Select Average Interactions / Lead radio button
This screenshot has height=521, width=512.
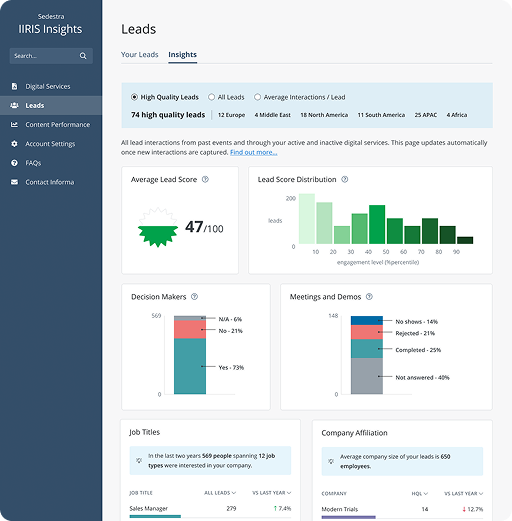257,97
